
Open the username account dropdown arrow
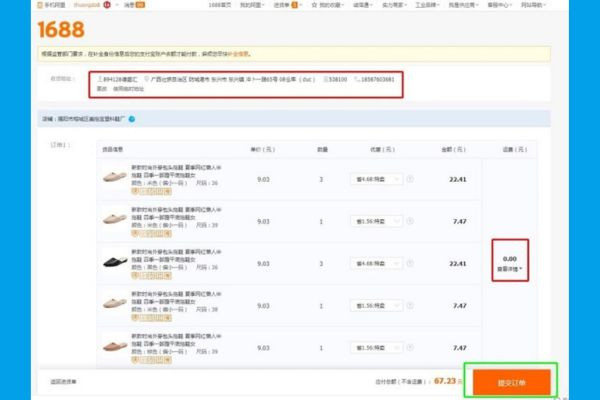point(117,5)
